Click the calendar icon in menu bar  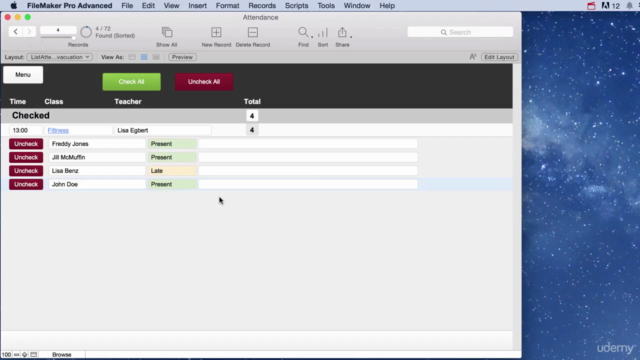pos(591,6)
